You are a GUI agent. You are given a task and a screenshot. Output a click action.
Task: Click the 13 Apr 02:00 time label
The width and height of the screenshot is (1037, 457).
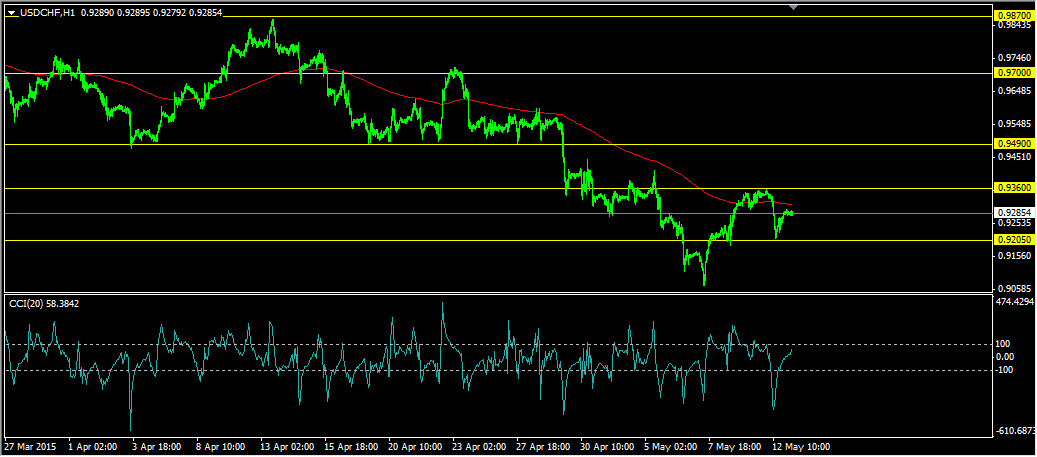pos(288,446)
